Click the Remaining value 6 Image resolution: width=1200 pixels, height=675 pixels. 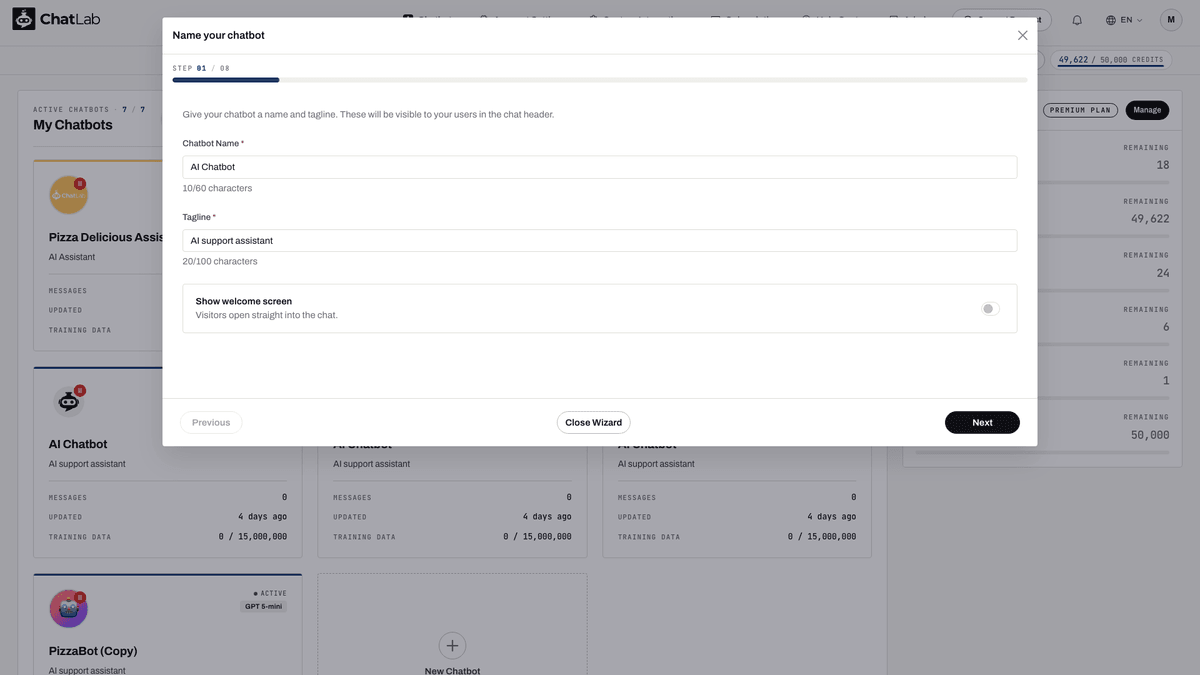[x=1166, y=327]
